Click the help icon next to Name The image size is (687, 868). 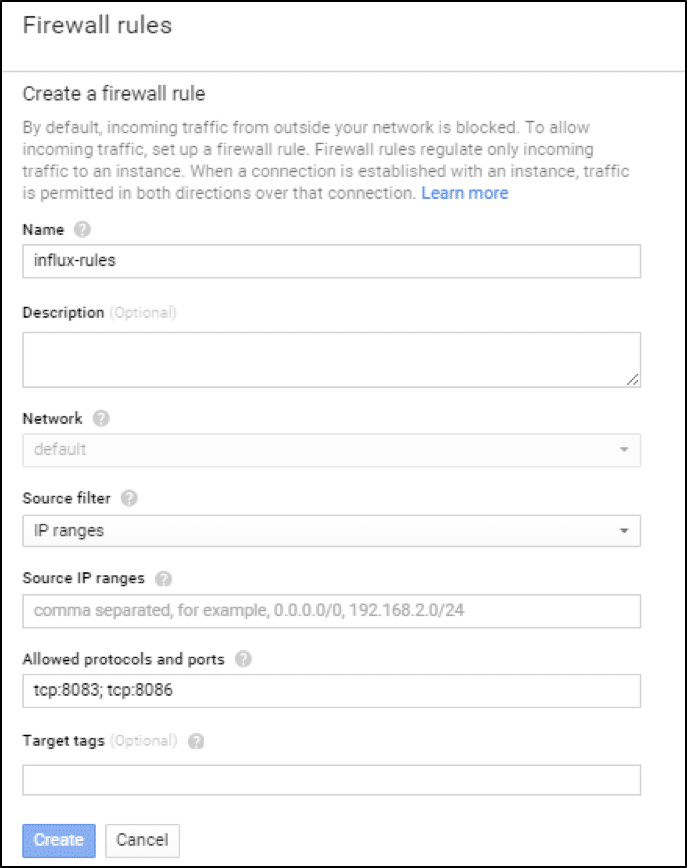pyautogui.click(x=82, y=230)
